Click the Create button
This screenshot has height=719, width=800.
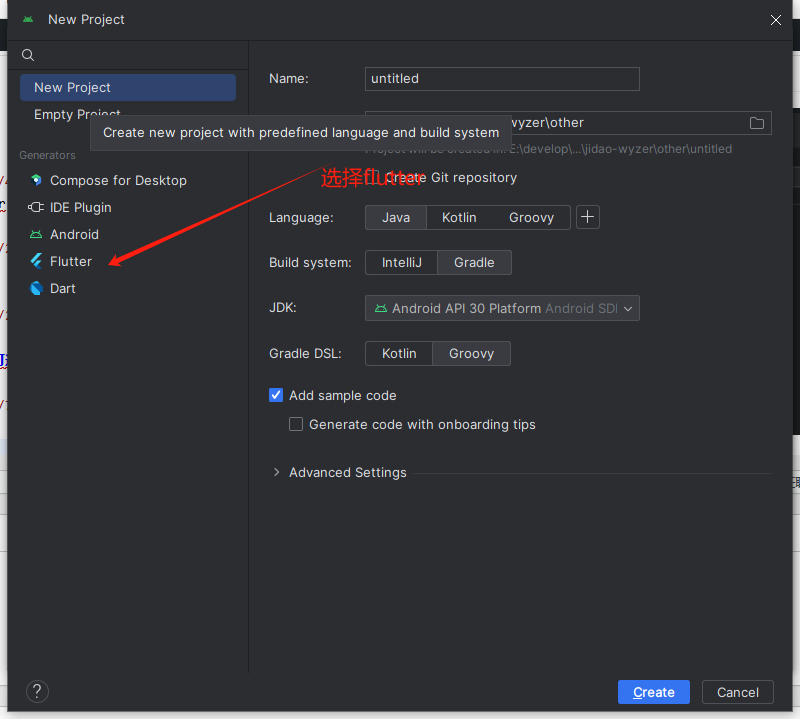click(x=654, y=692)
